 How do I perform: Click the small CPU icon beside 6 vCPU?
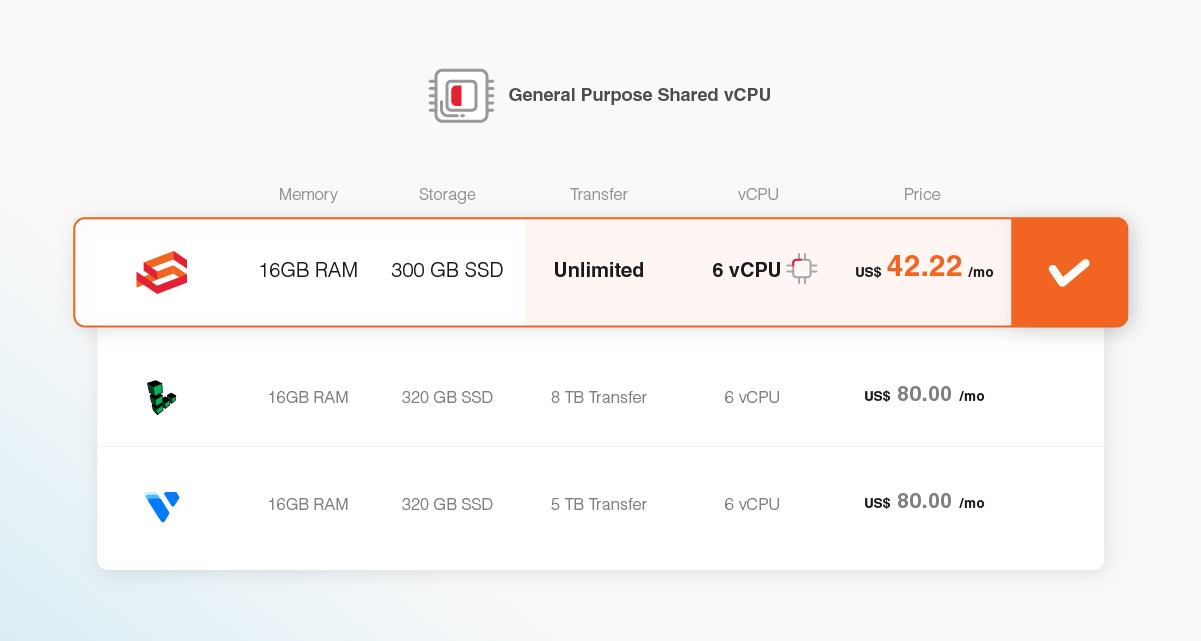803,269
